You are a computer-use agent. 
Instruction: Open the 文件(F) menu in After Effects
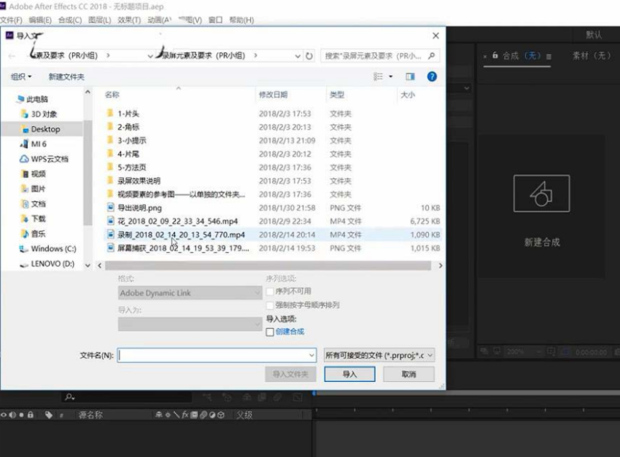(11, 20)
